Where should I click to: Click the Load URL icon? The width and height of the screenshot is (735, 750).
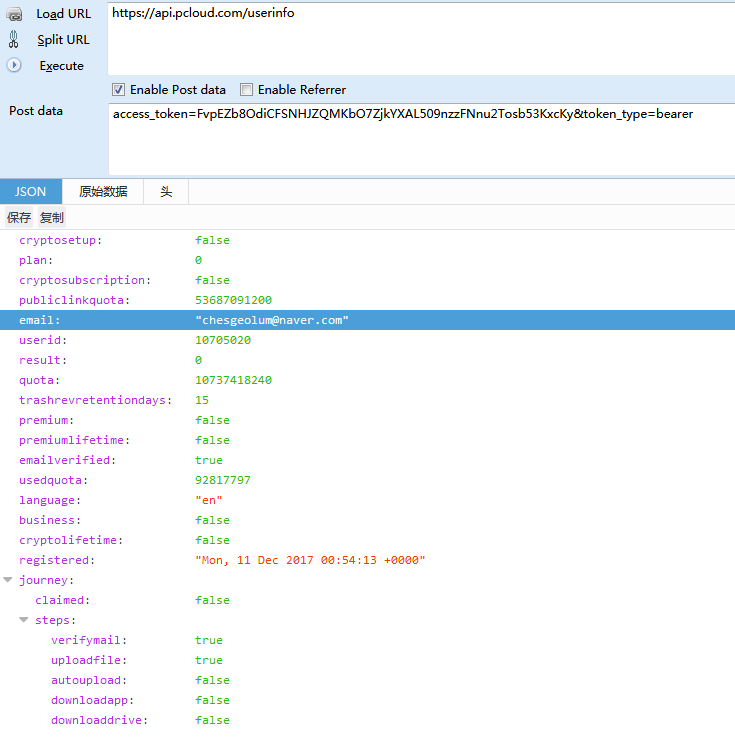point(14,14)
